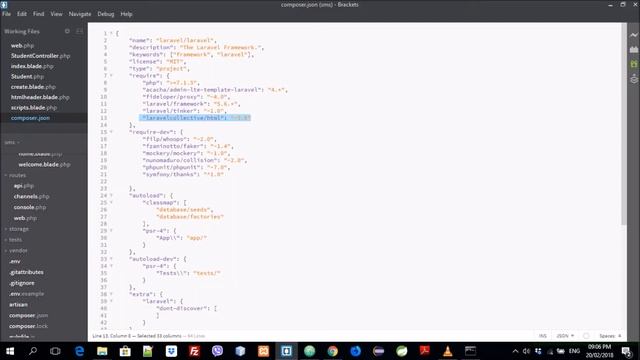
Task: Open the .env file
Action: point(15,261)
